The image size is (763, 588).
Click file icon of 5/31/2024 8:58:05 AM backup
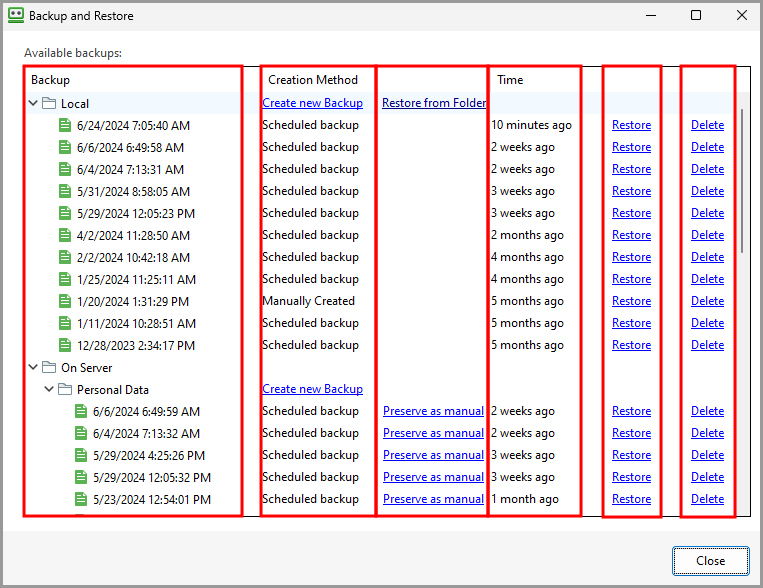(65, 191)
